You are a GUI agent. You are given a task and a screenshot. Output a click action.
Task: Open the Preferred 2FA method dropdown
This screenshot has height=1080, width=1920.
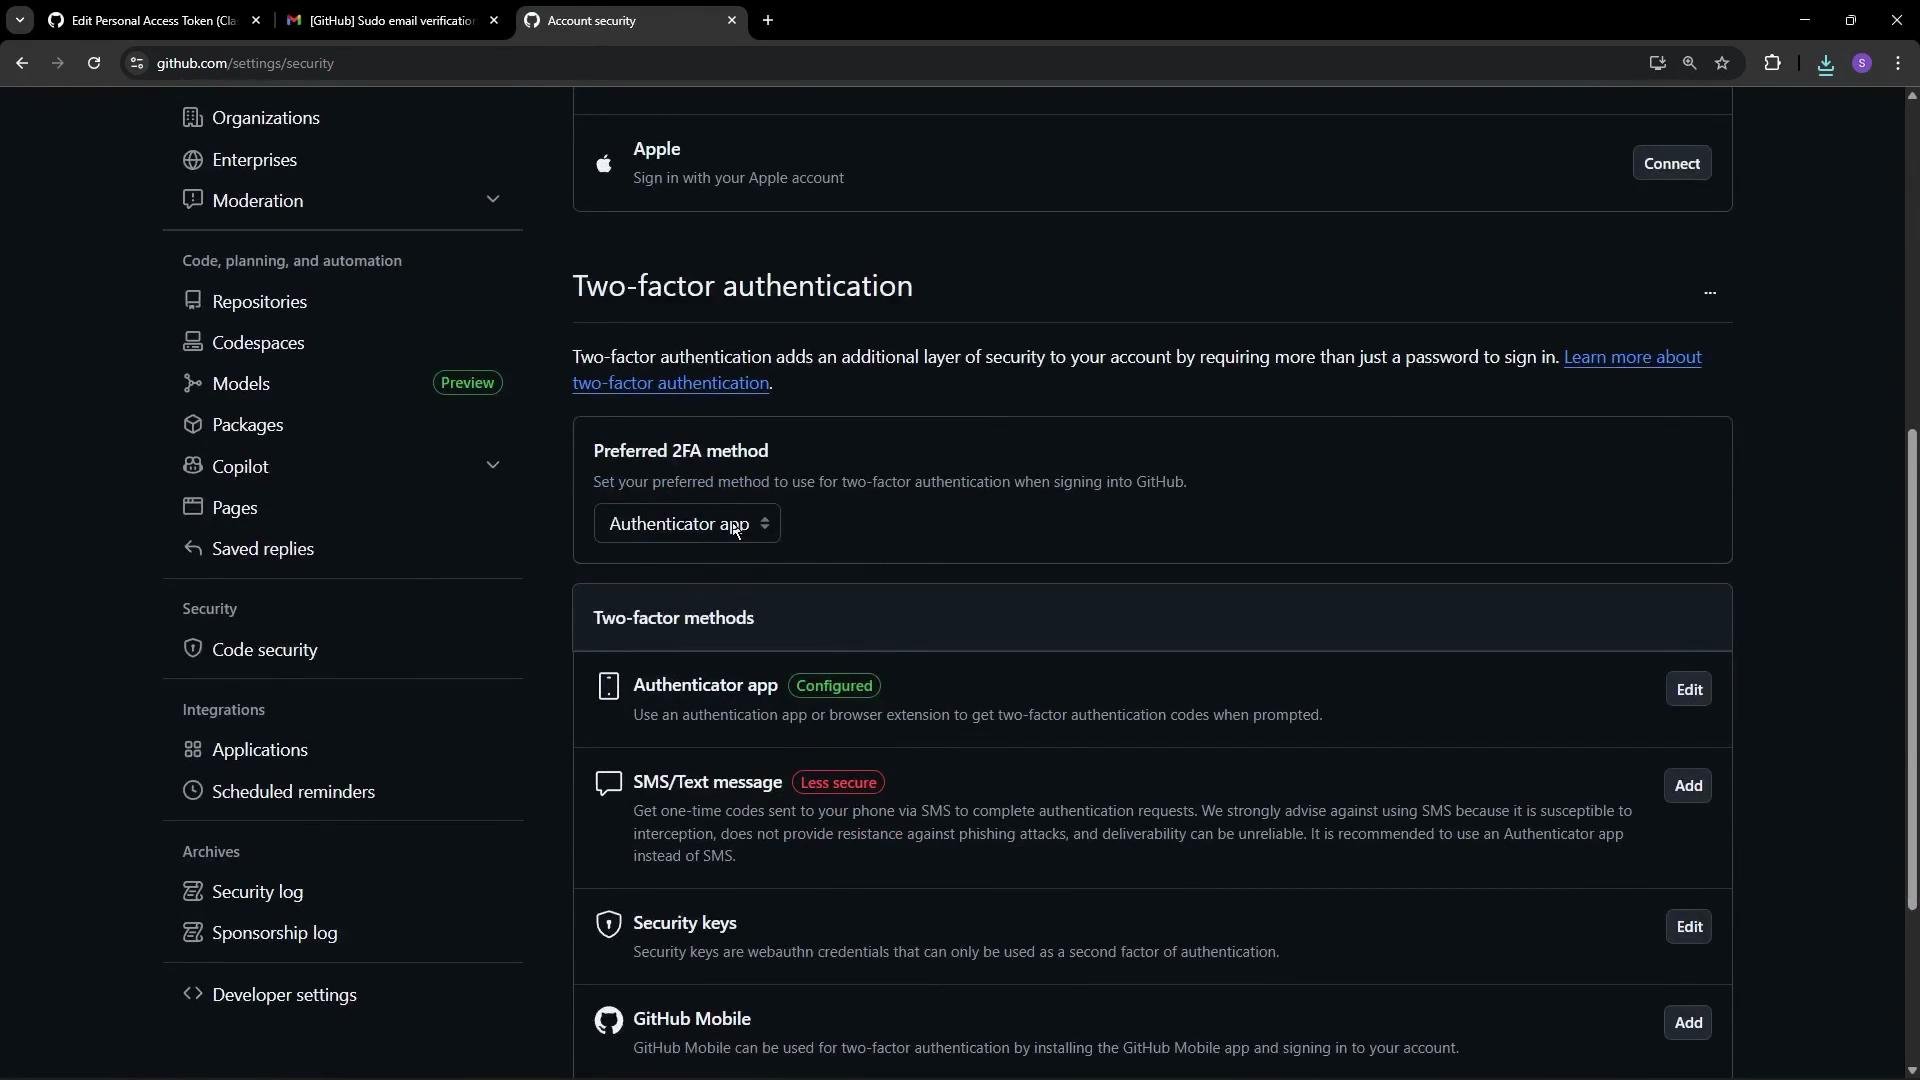pos(687,524)
